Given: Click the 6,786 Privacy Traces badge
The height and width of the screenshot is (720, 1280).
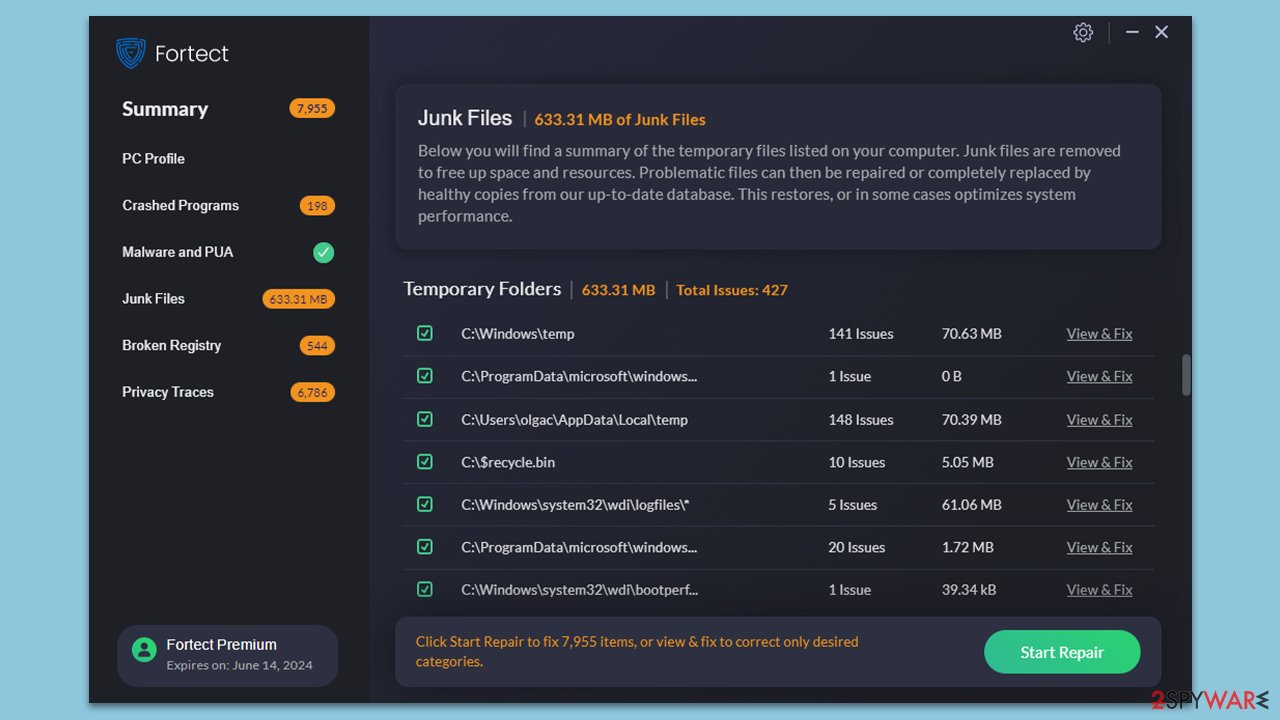Looking at the screenshot, I should pyautogui.click(x=312, y=392).
